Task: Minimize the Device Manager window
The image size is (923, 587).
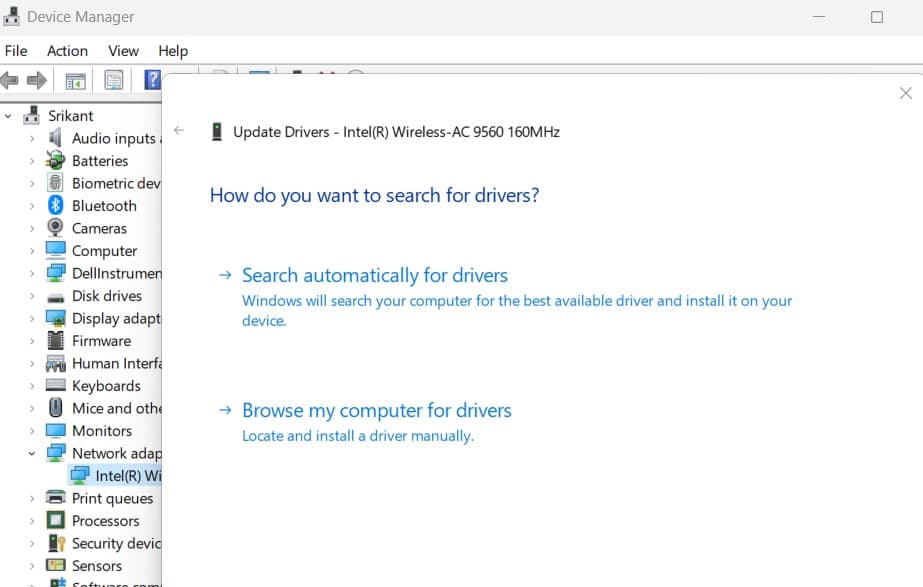Action: 819,17
